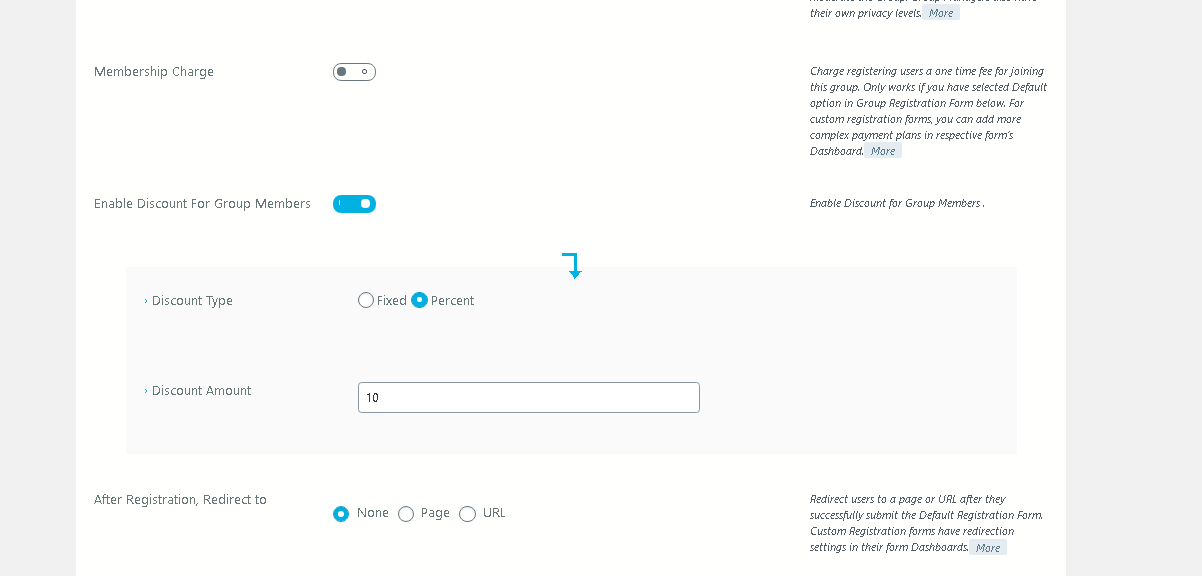
Task: Click the Membership Charge label
Action: (154, 72)
